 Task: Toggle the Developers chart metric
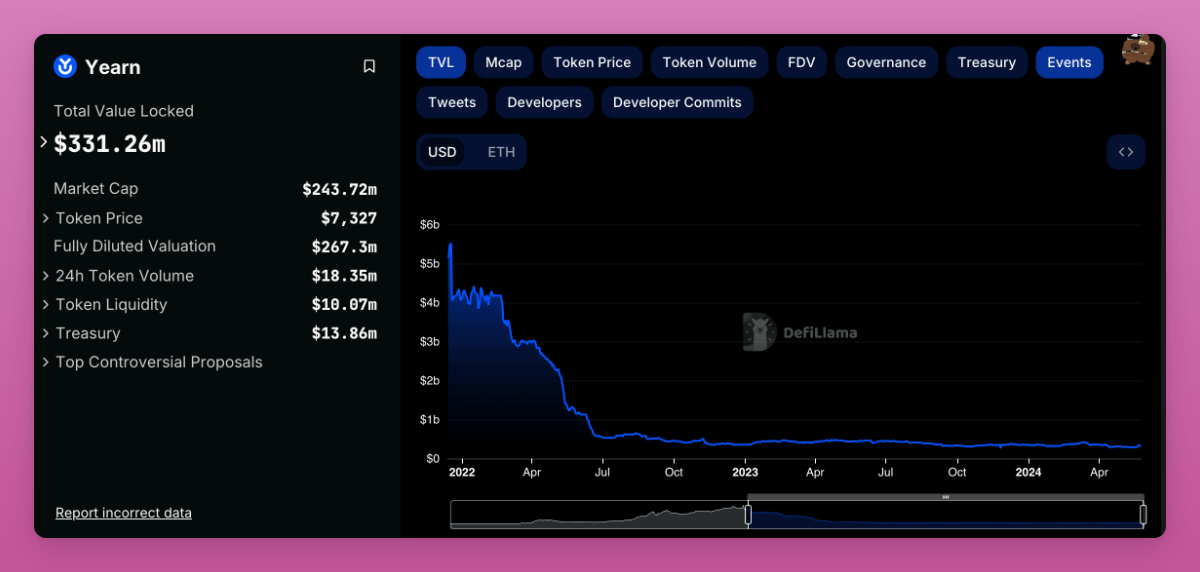pyautogui.click(x=544, y=102)
